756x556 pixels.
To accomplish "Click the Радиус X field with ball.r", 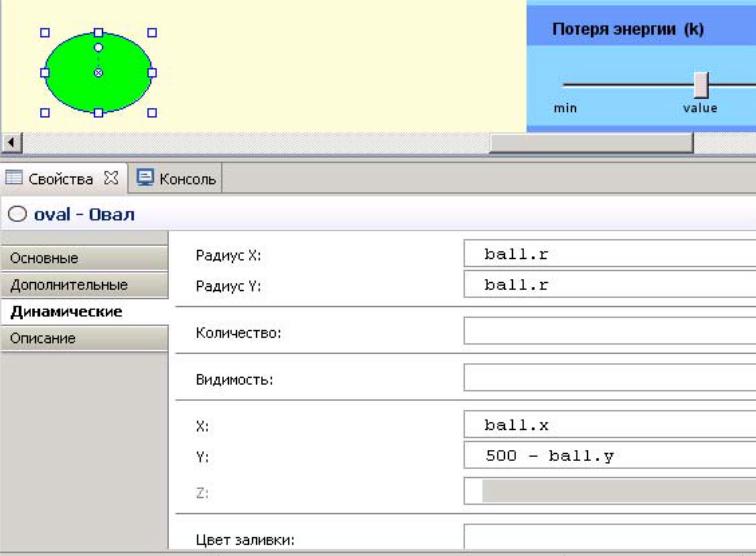I will [x=610, y=254].
